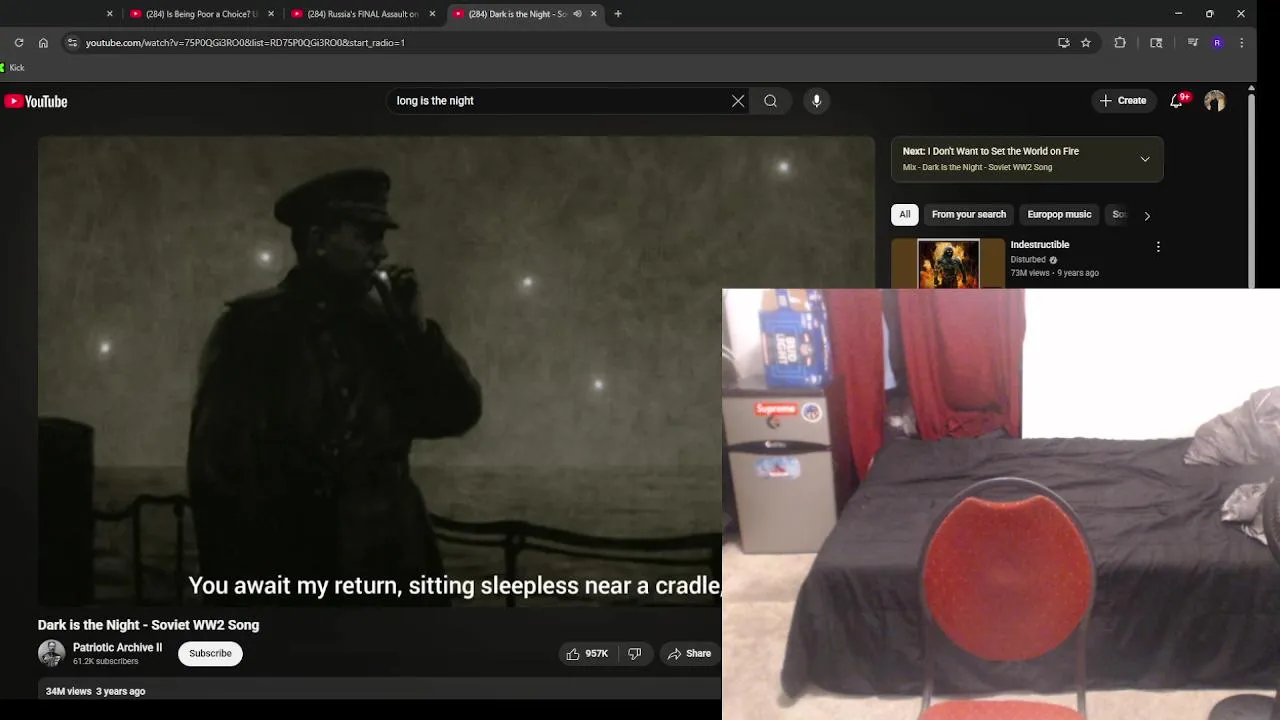
Task: Open the browser extensions menu
Action: click(x=1120, y=43)
